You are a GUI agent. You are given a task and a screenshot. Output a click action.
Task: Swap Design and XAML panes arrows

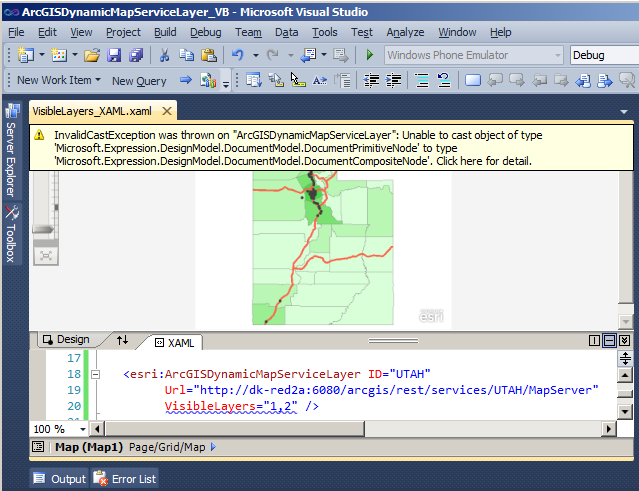click(122, 340)
